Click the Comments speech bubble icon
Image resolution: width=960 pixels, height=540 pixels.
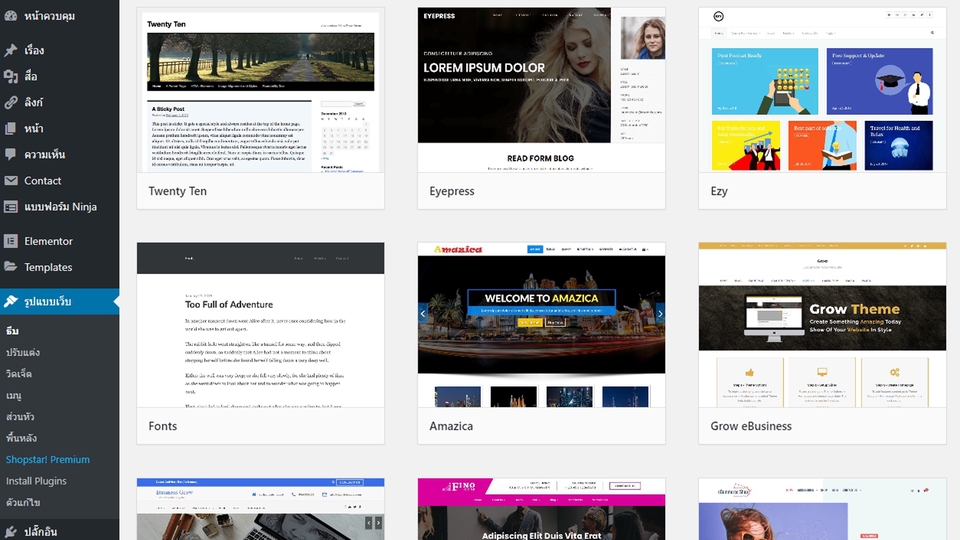click(10, 154)
